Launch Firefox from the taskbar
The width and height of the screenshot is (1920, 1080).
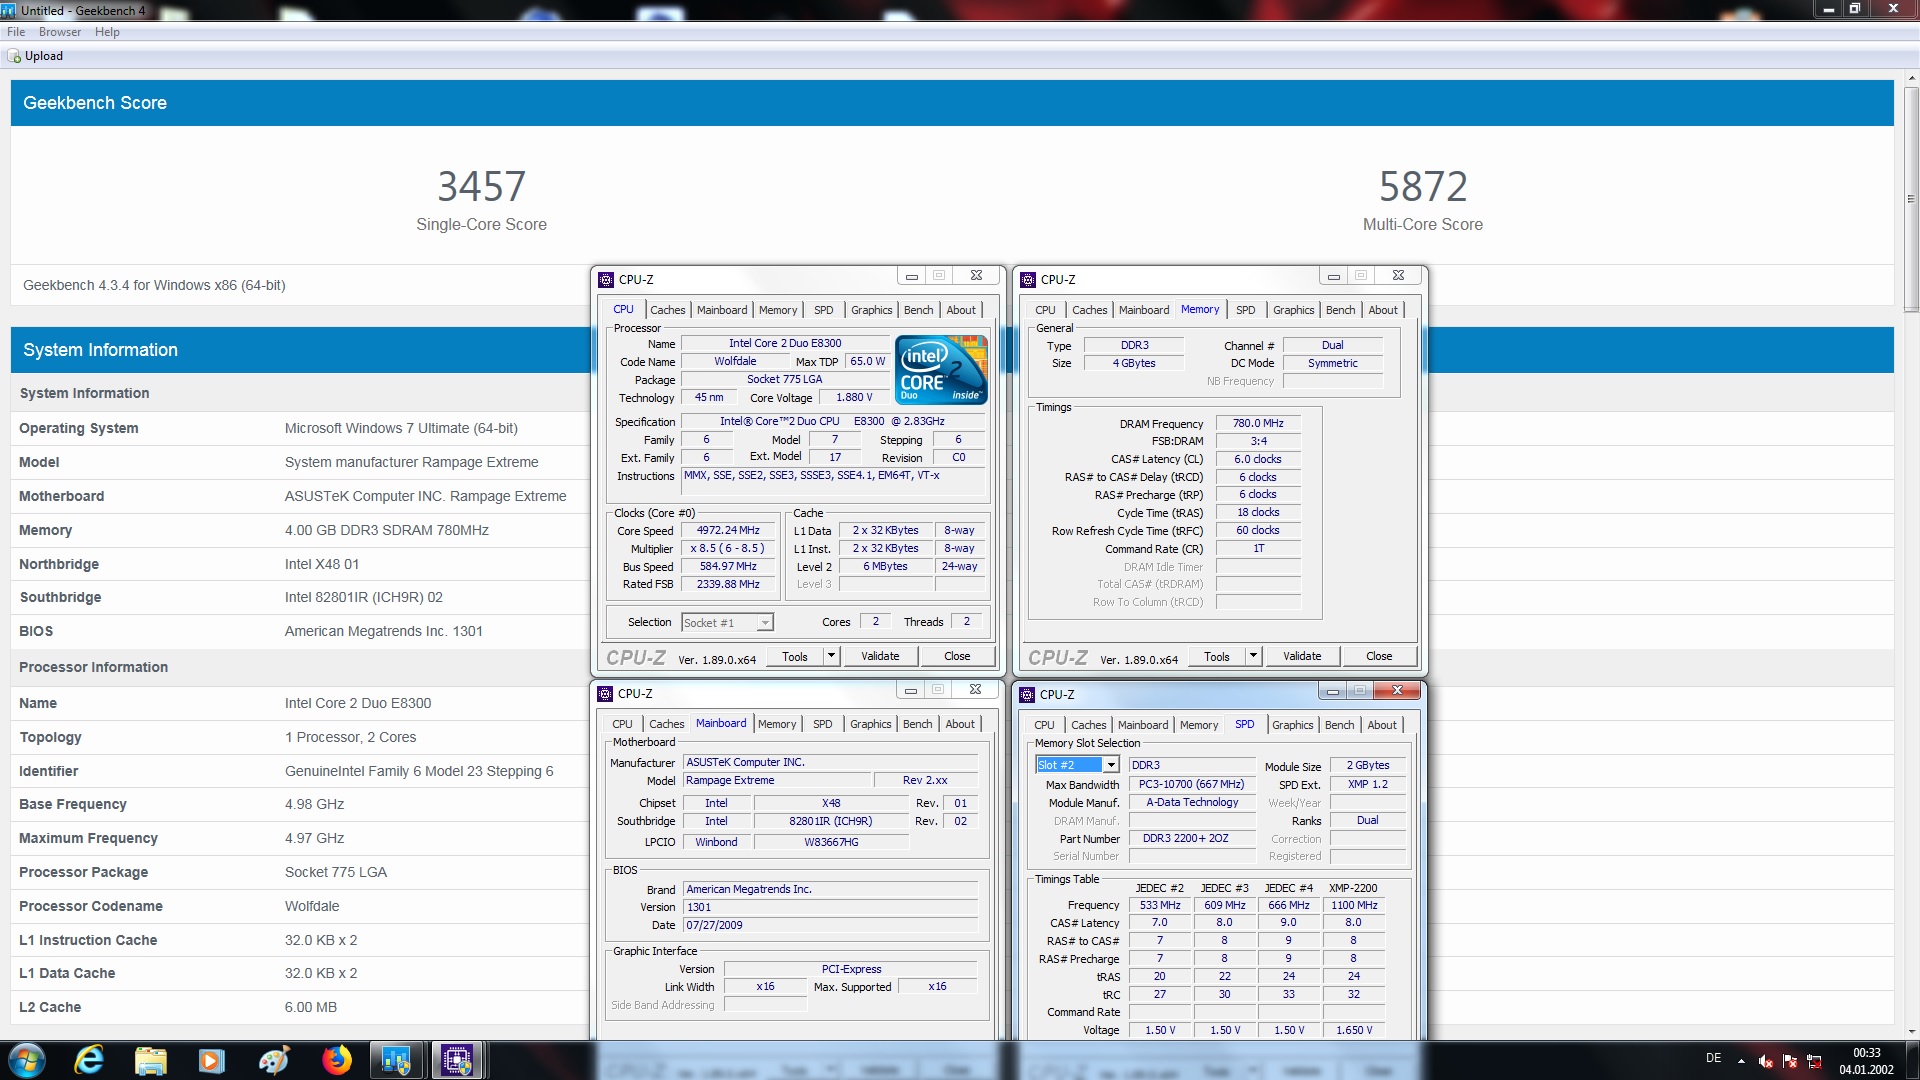[336, 1060]
